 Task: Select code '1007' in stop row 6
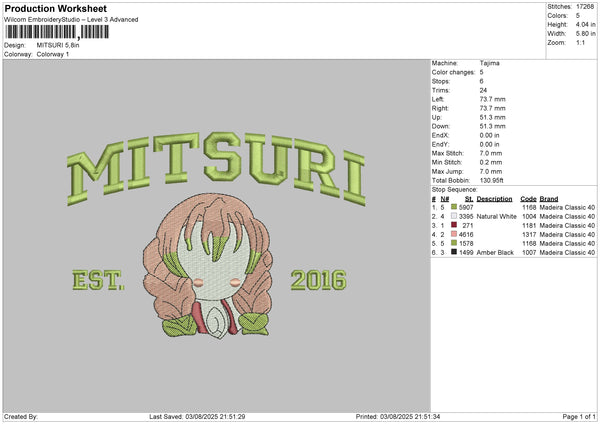click(x=529, y=253)
